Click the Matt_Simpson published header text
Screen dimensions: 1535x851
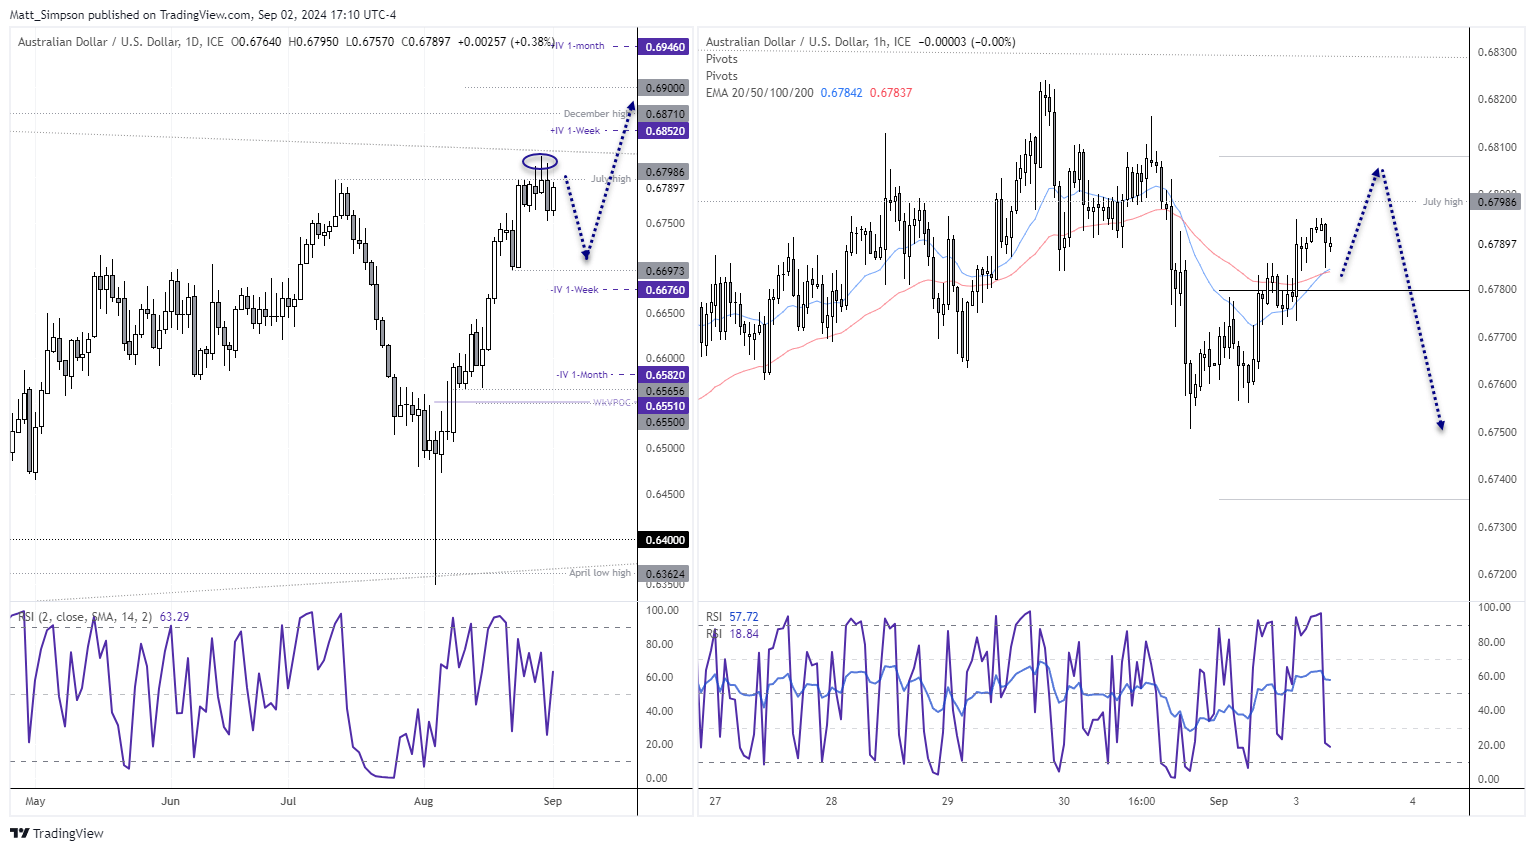tap(203, 15)
